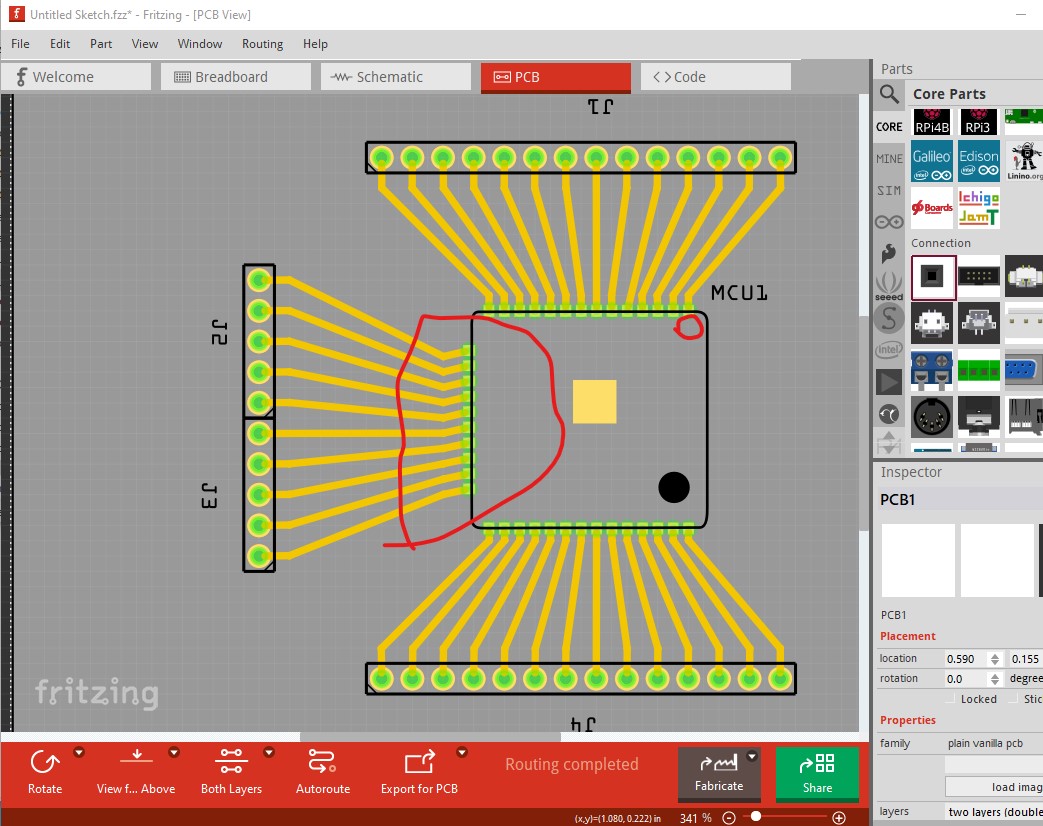The image size is (1043, 826).
Task: Click the zoom slider handle
Action: tap(756, 817)
